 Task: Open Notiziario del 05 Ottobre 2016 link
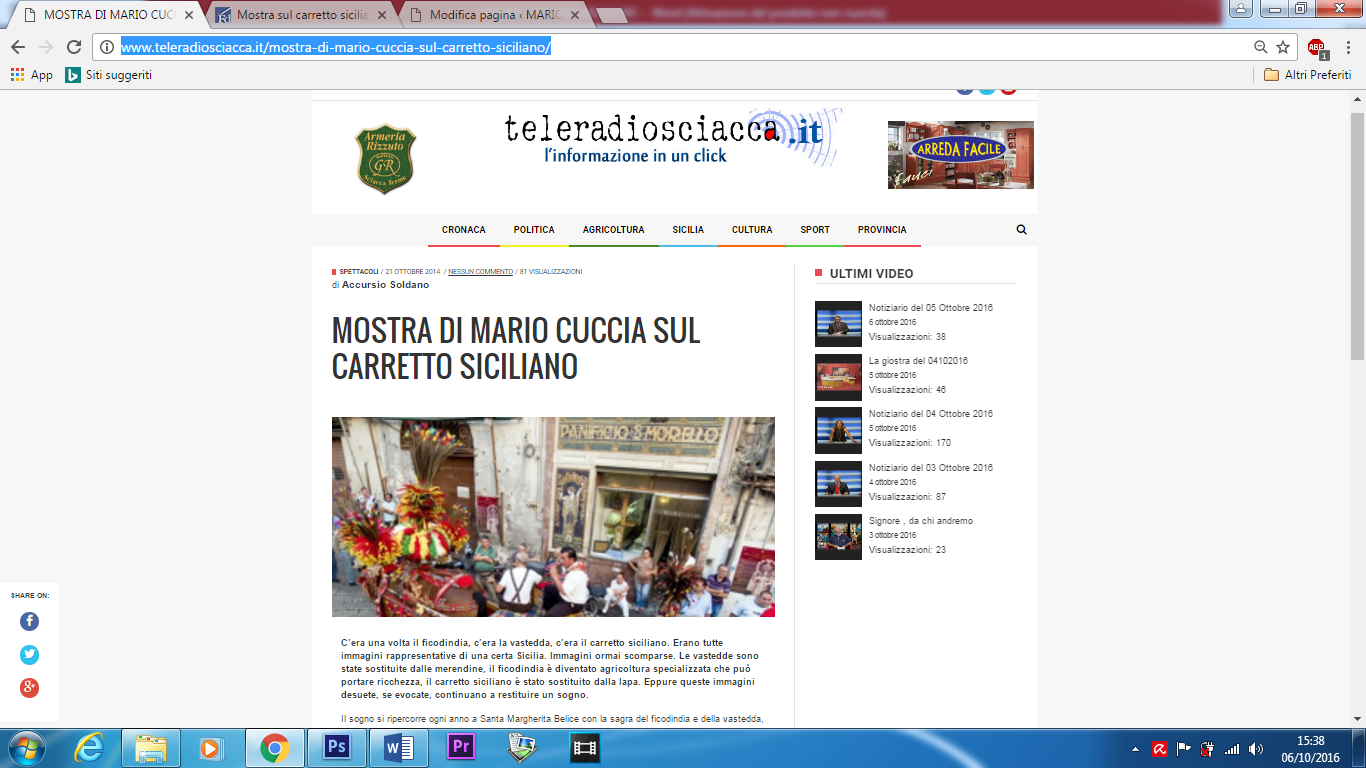coord(931,308)
